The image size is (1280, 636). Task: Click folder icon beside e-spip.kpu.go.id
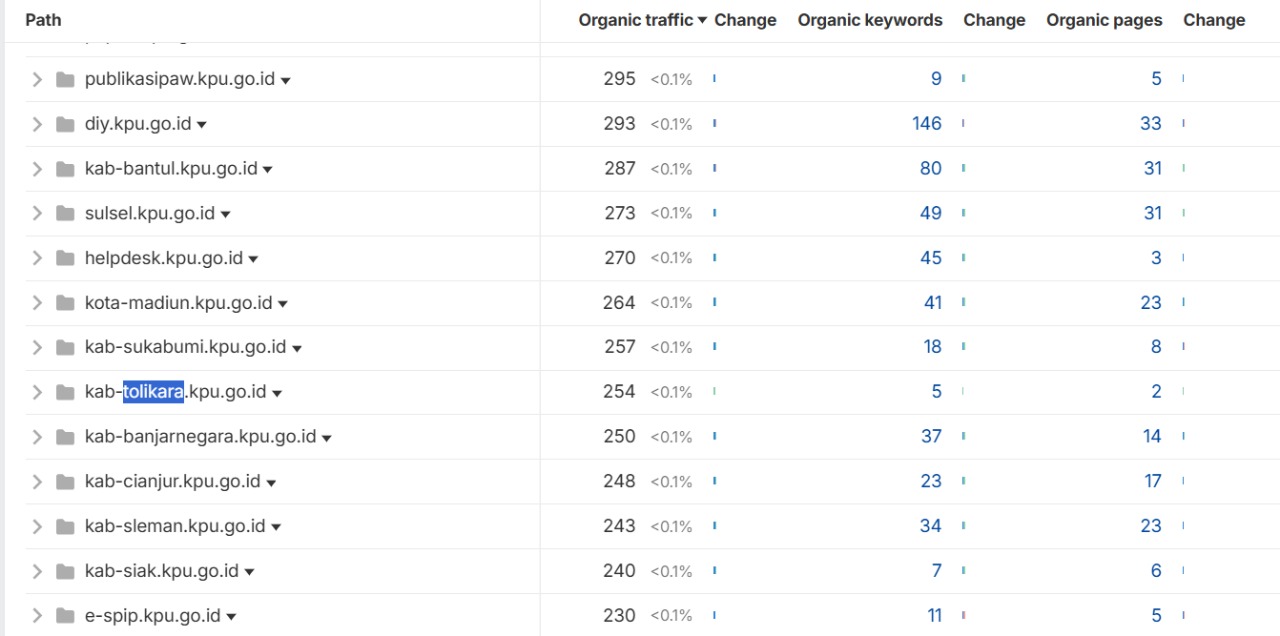click(x=66, y=616)
